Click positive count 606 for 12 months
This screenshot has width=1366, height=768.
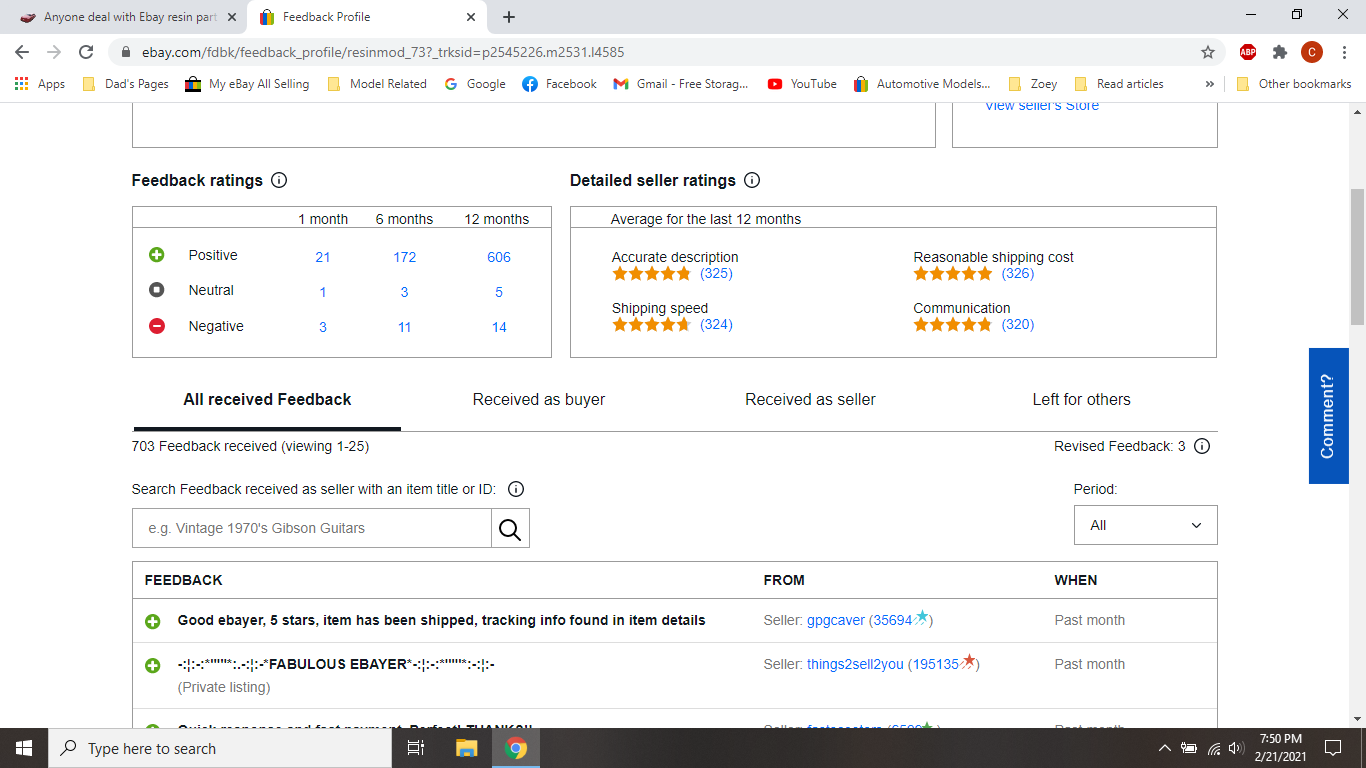click(x=499, y=257)
